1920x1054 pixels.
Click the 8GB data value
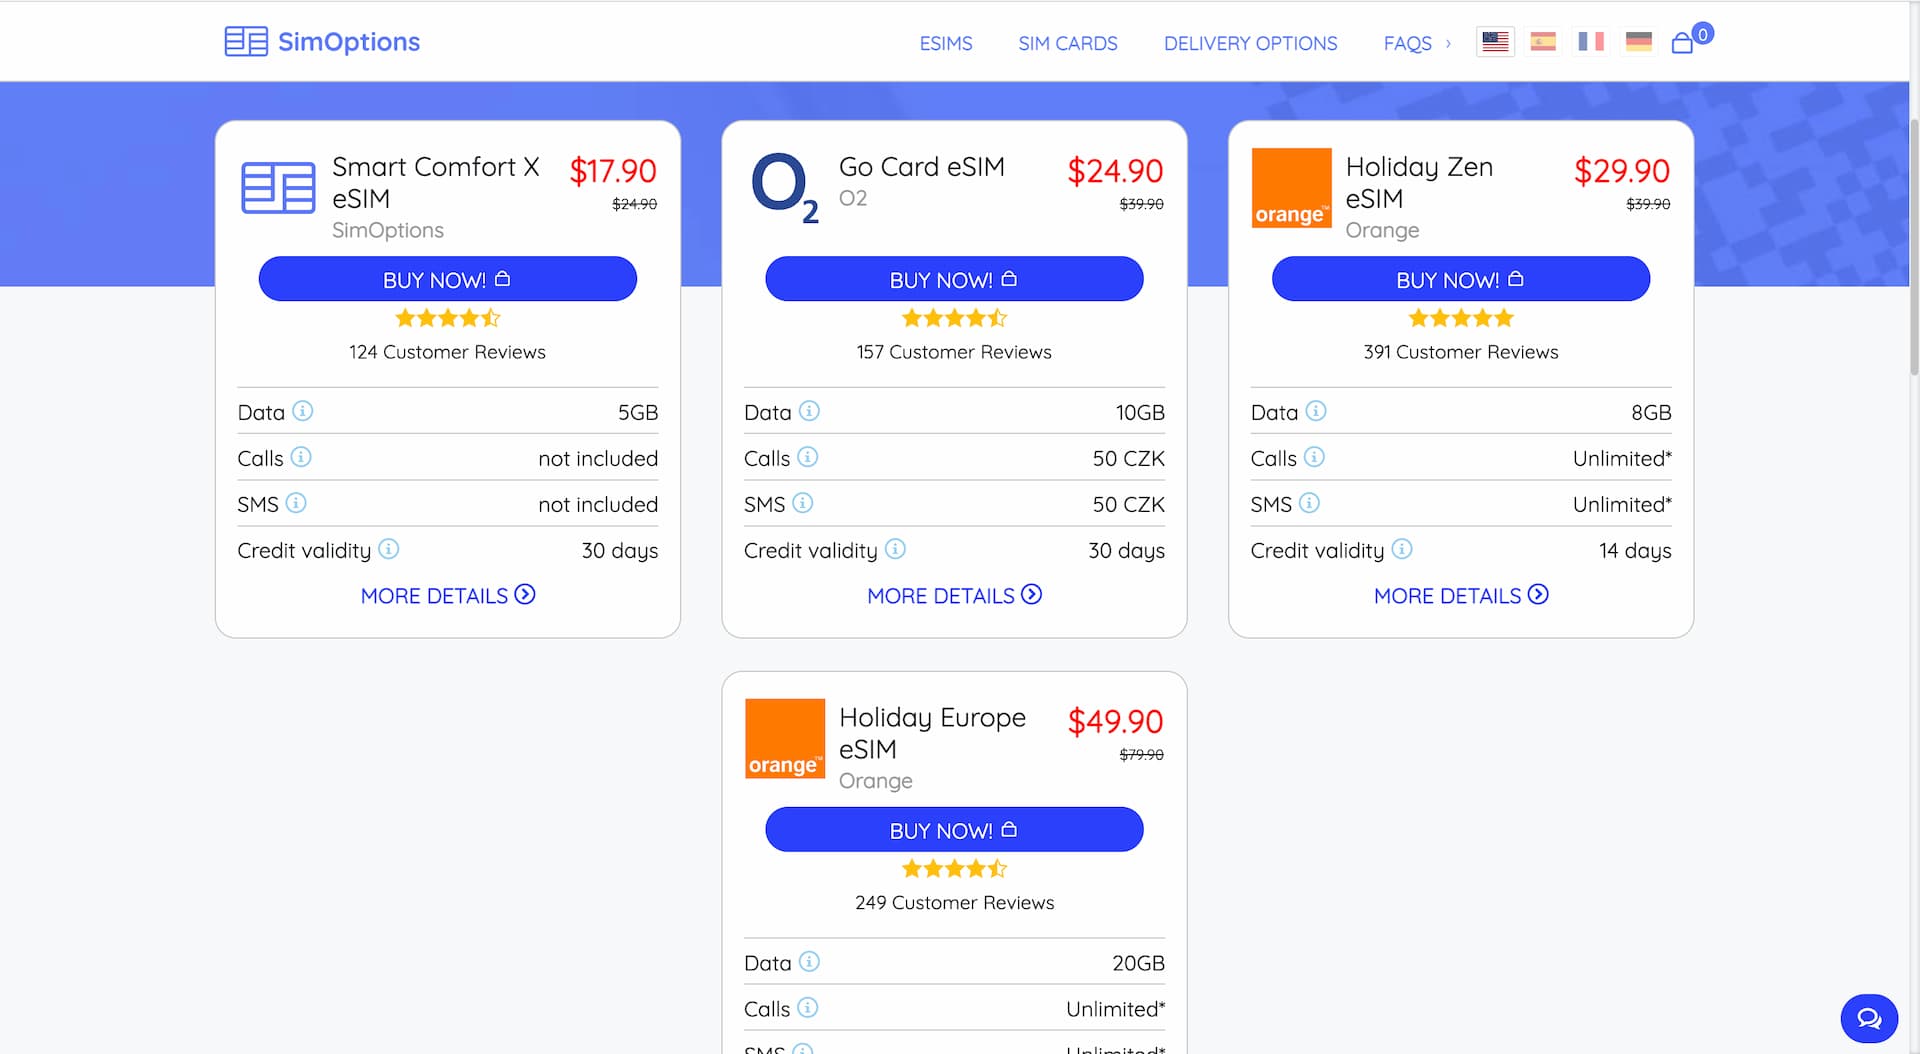click(x=1651, y=412)
